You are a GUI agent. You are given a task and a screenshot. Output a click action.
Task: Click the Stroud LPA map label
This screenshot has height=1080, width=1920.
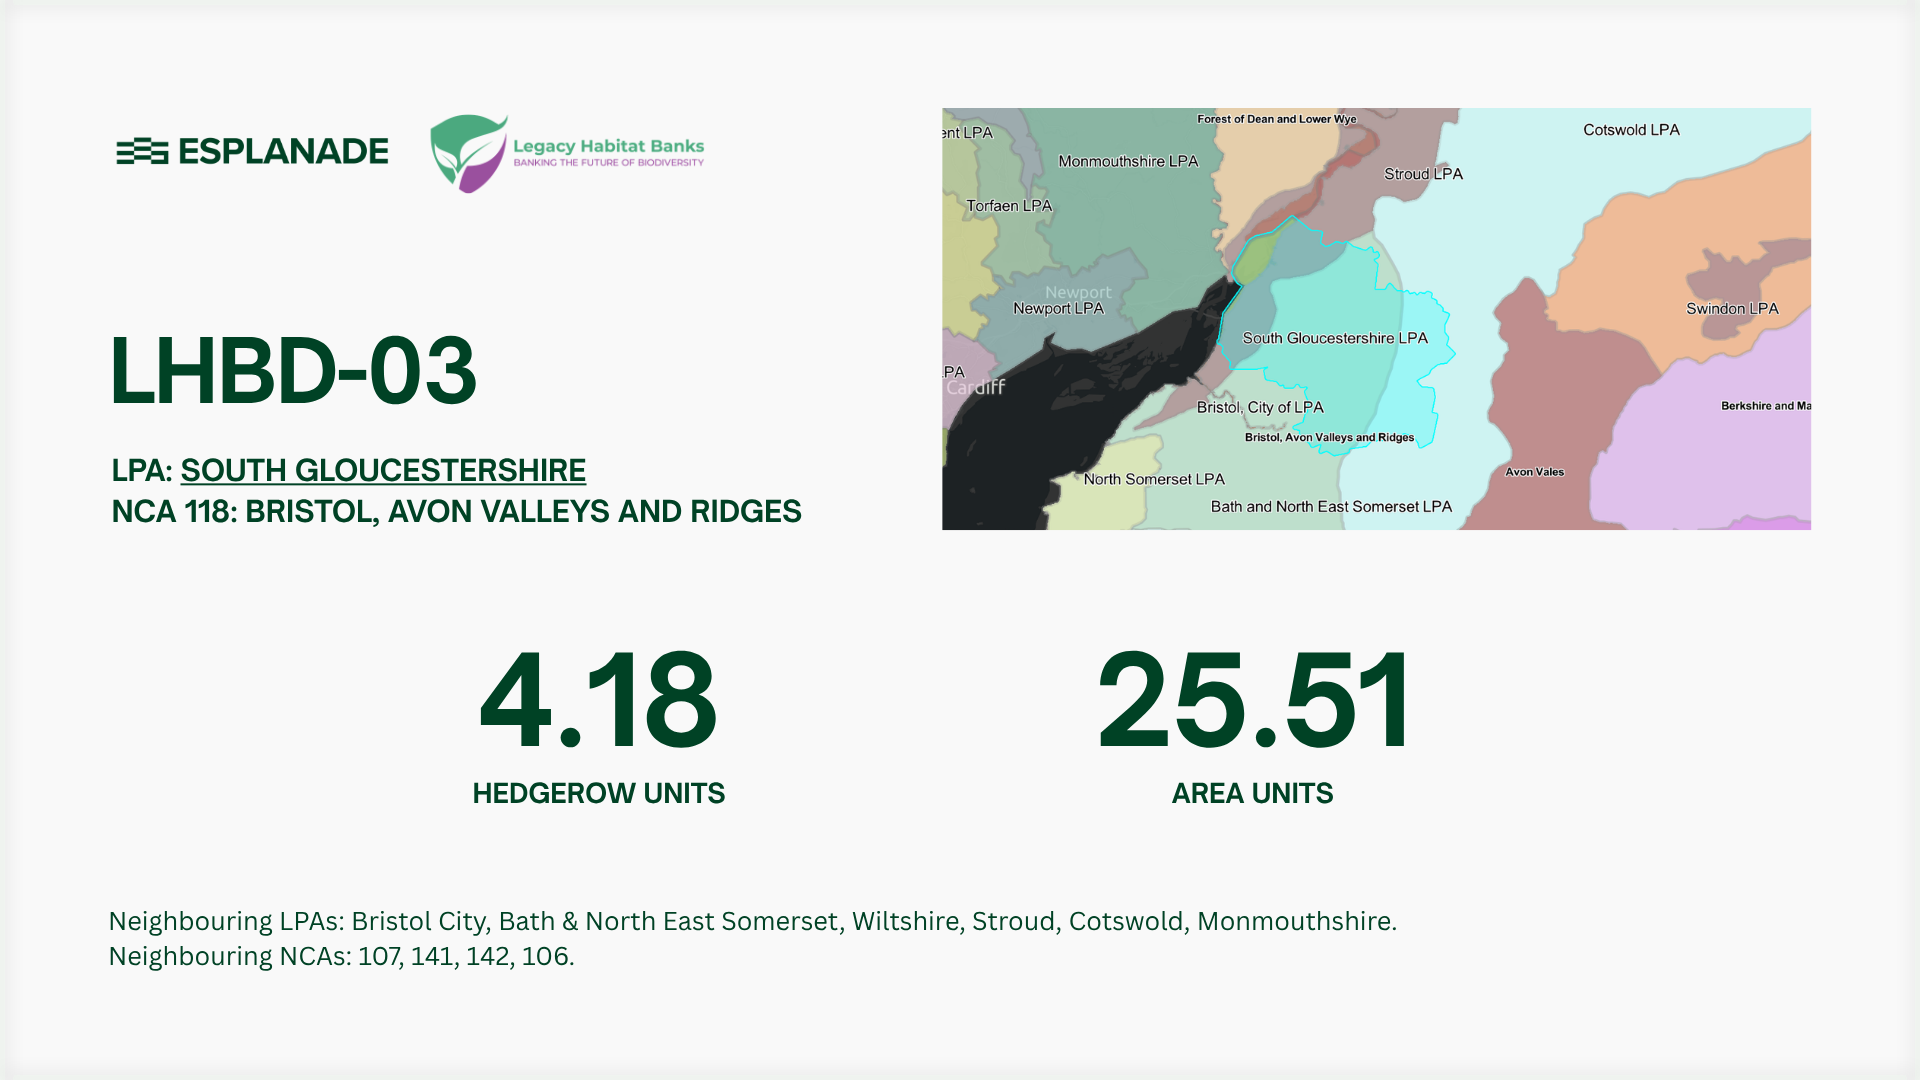pyautogui.click(x=1423, y=174)
